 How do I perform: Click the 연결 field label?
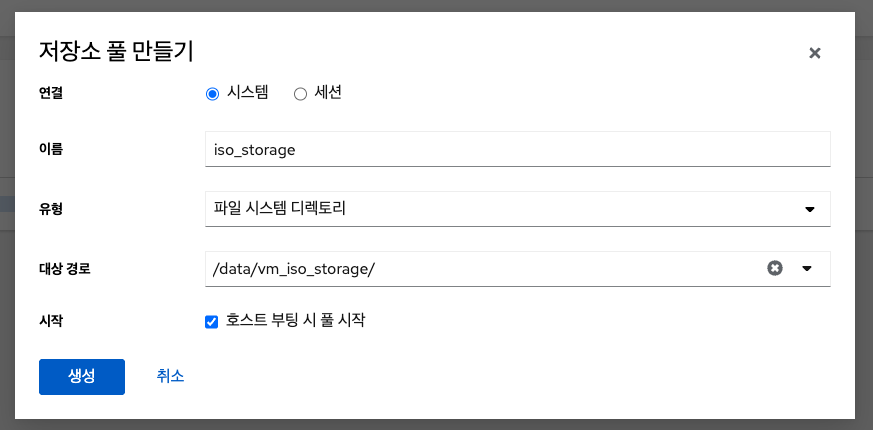tap(51, 93)
